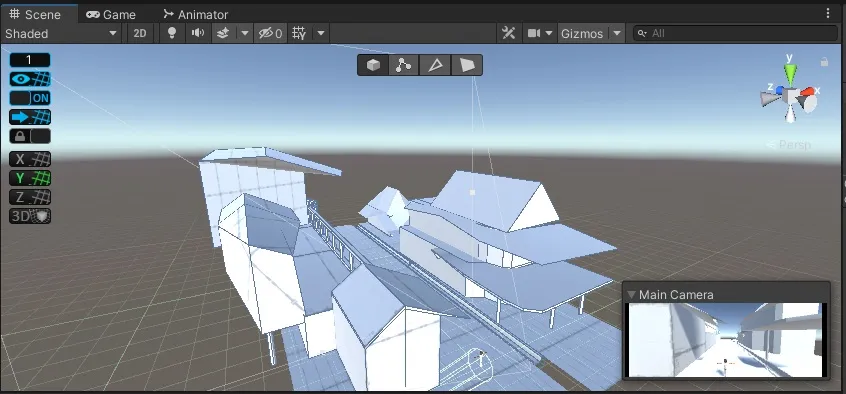Toggle 2D view mode
The width and height of the screenshot is (846, 394).
pos(140,33)
